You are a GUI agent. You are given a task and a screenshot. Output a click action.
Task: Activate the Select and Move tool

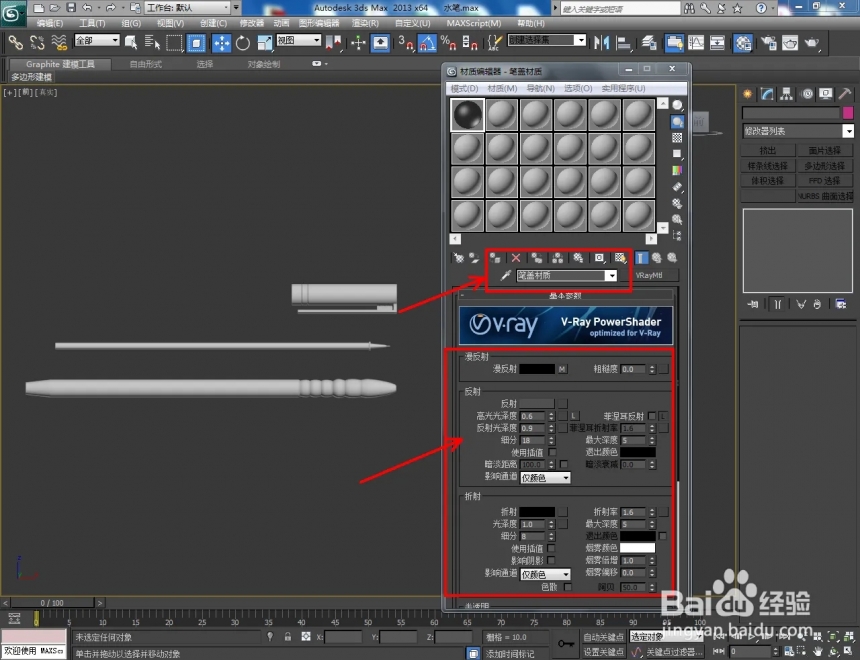click(x=221, y=43)
